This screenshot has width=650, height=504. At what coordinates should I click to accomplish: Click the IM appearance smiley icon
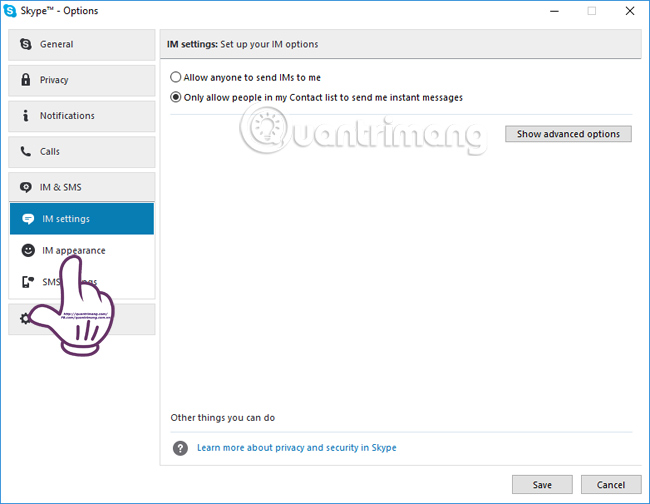pos(28,250)
